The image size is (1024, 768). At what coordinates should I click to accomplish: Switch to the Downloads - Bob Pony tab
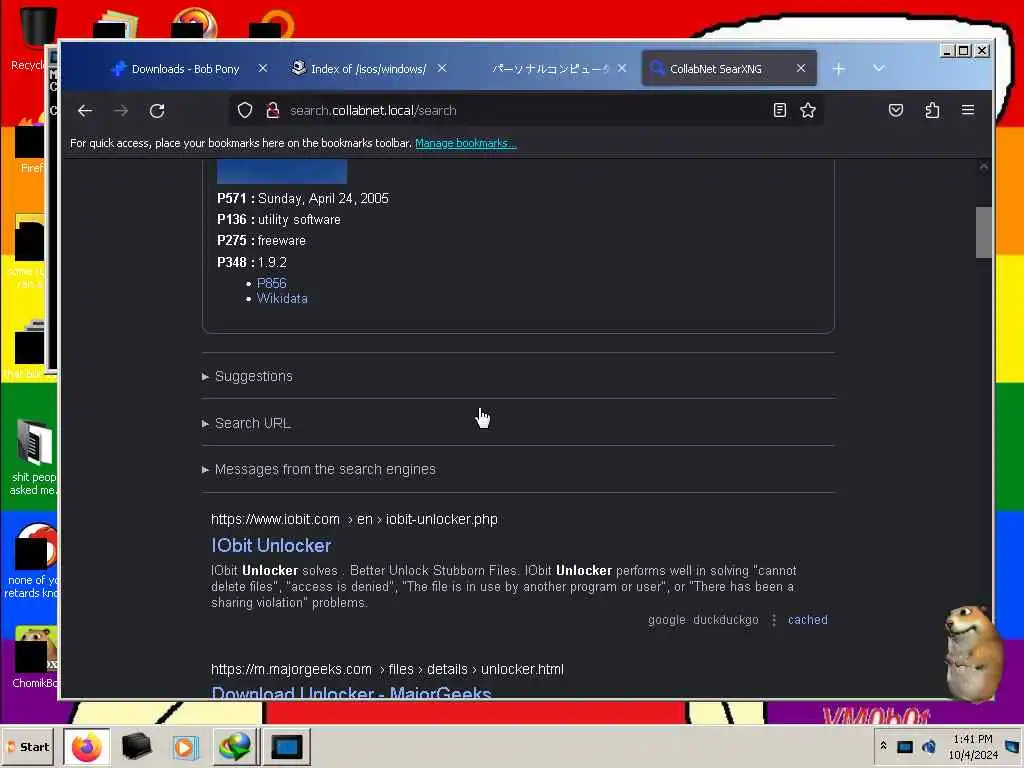(185, 69)
